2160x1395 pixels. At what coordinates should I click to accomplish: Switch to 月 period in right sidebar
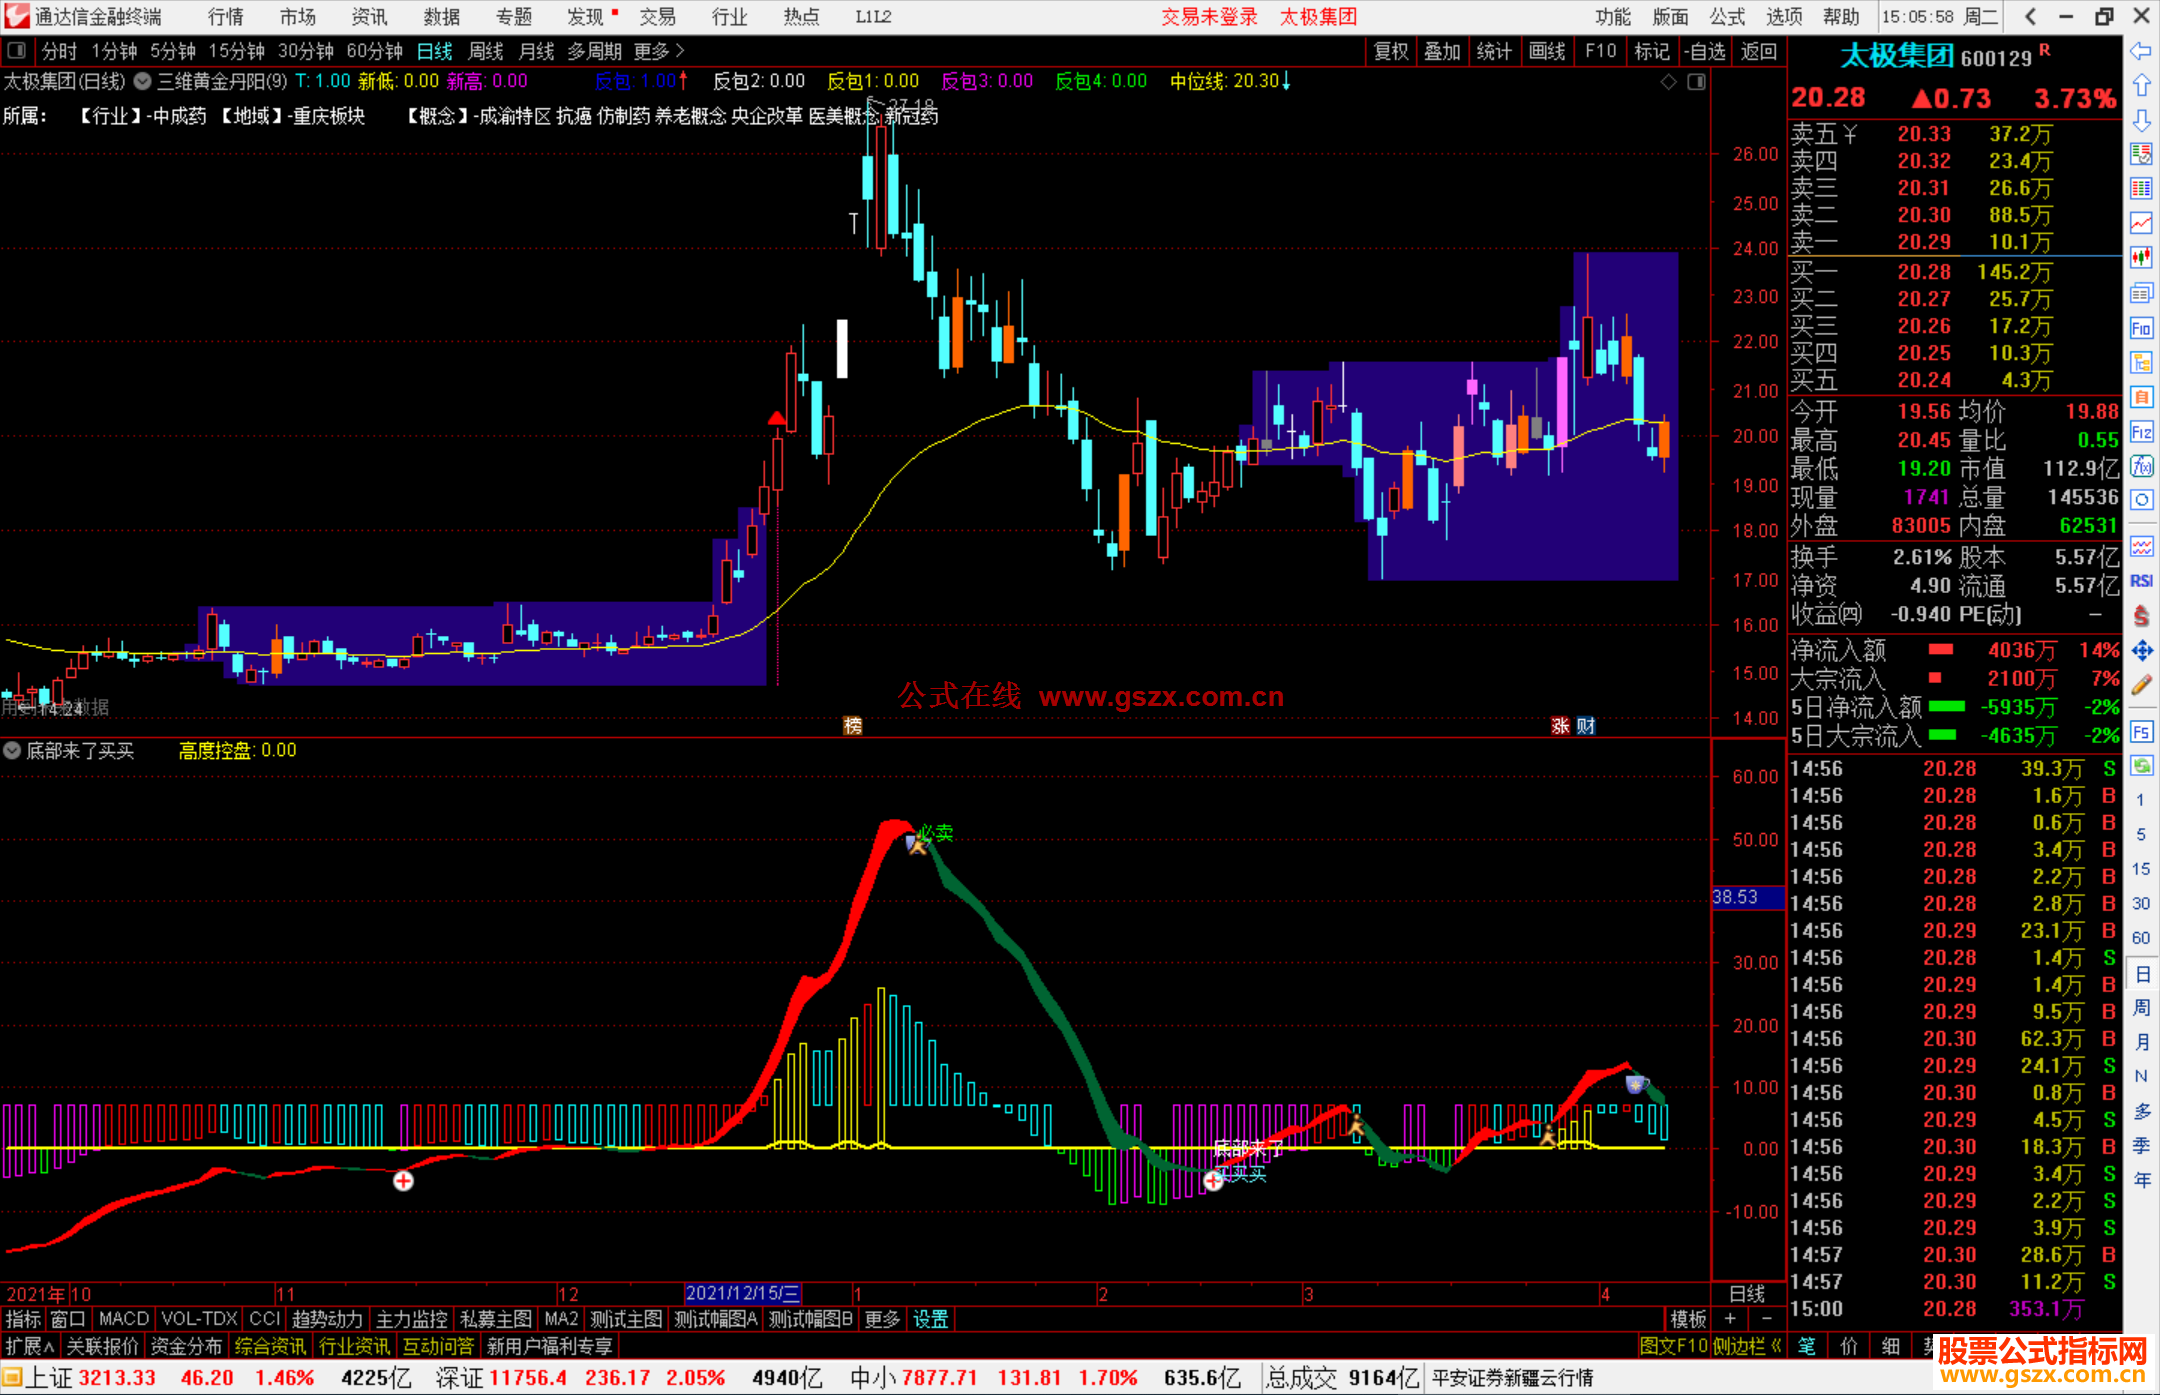2141,1043
